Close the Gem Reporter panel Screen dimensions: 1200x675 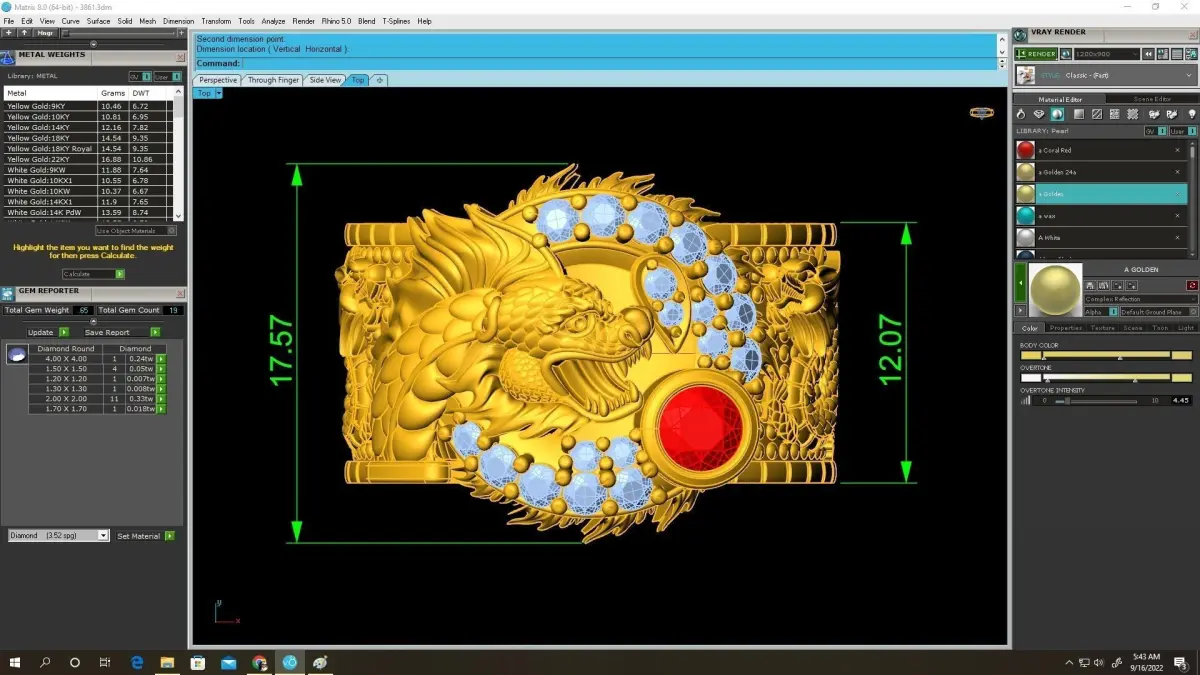pos(180,293)
